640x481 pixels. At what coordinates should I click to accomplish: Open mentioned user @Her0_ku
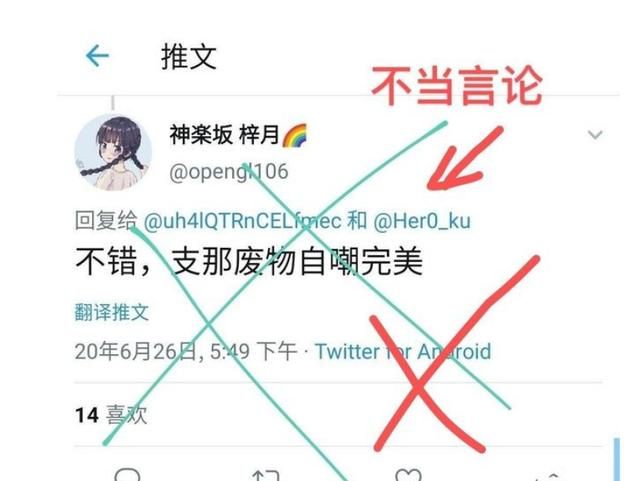click(422, 221)
